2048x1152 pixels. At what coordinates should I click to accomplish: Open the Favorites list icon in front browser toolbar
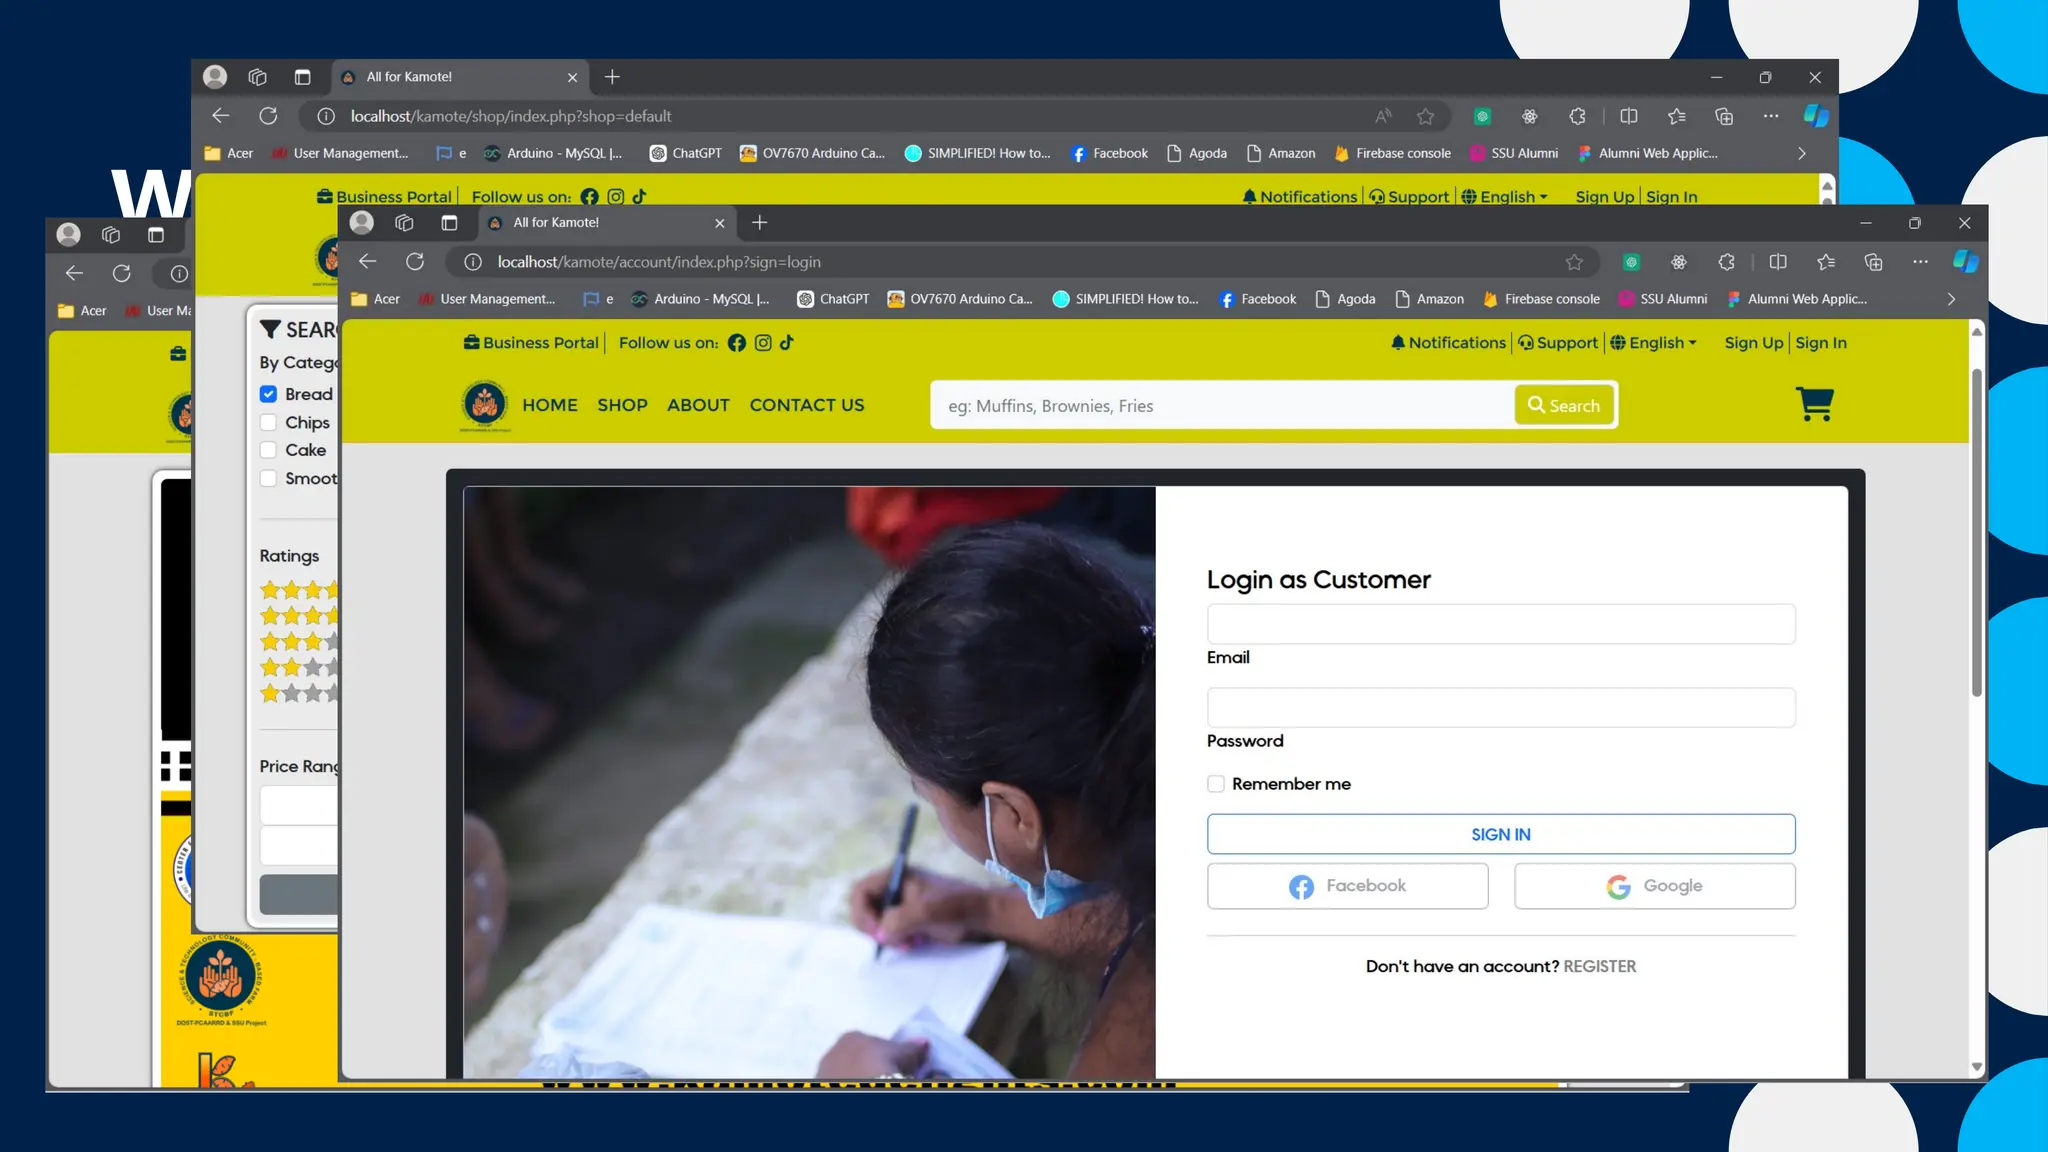click(x=1826, y=262)
